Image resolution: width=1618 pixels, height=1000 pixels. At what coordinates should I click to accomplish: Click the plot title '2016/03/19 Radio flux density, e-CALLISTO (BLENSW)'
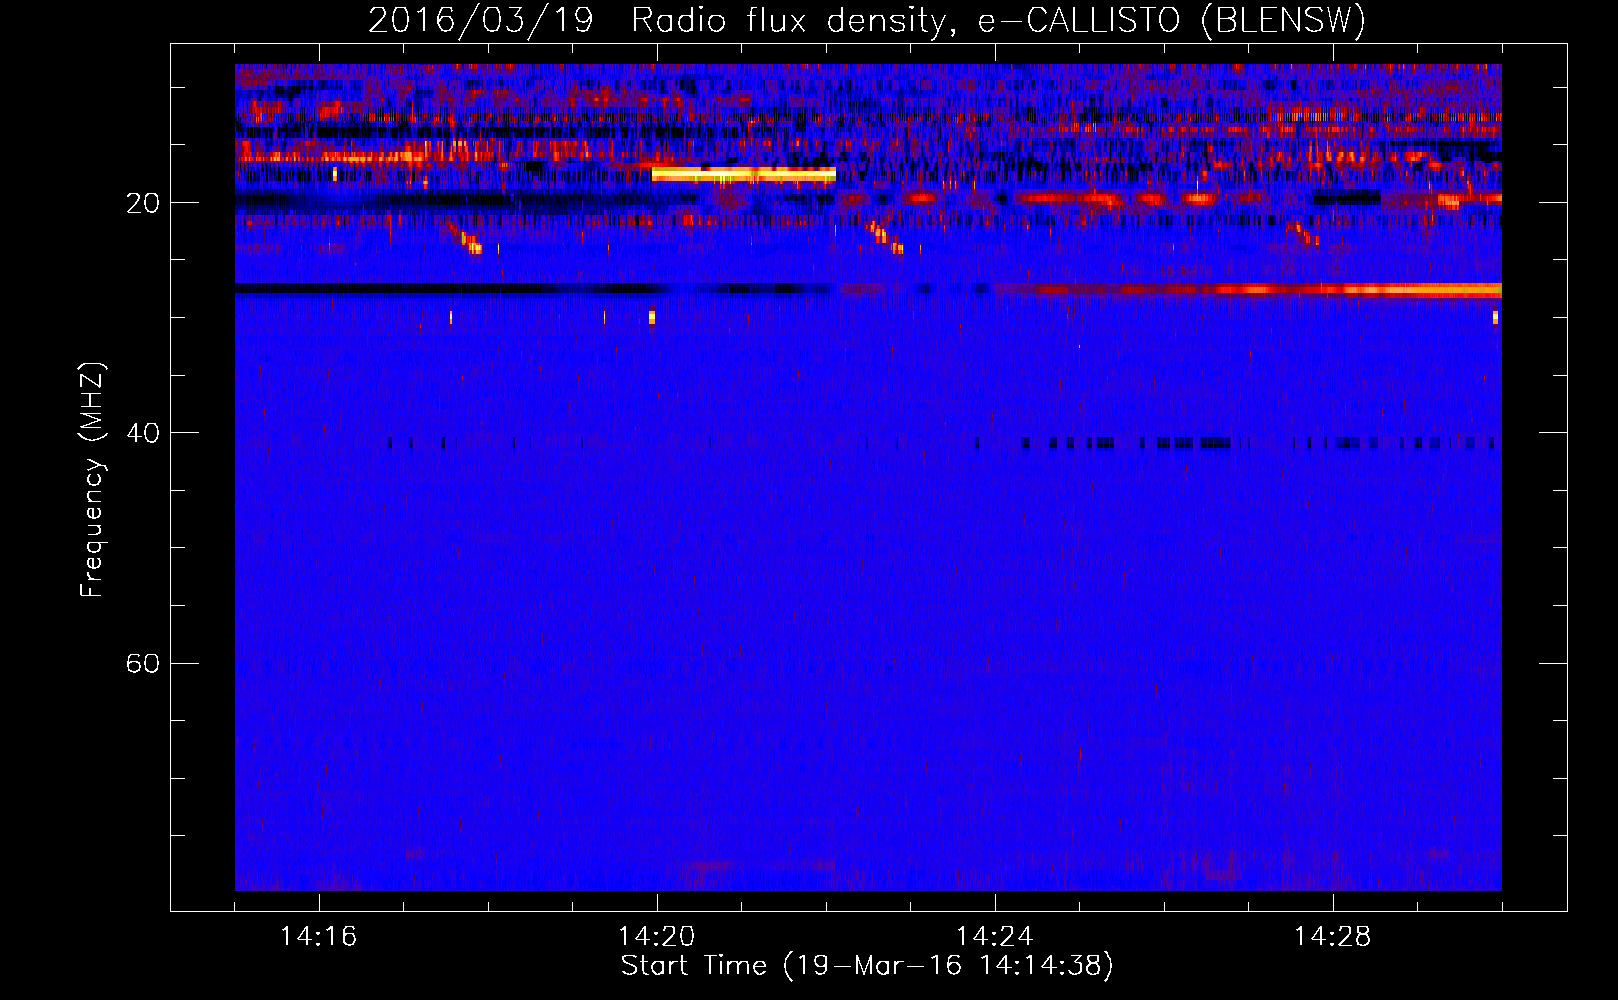coord(867,20)
